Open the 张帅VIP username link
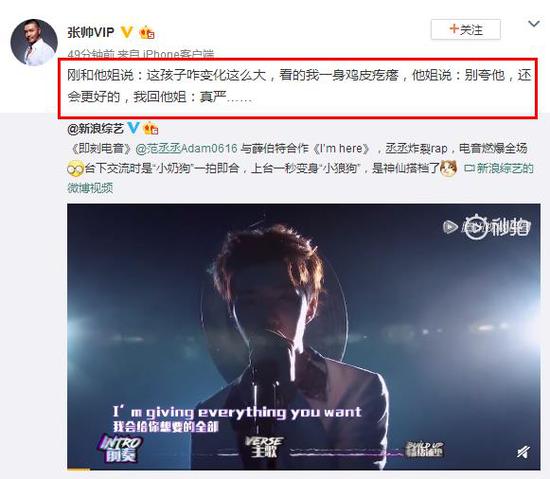 [91, 33]
